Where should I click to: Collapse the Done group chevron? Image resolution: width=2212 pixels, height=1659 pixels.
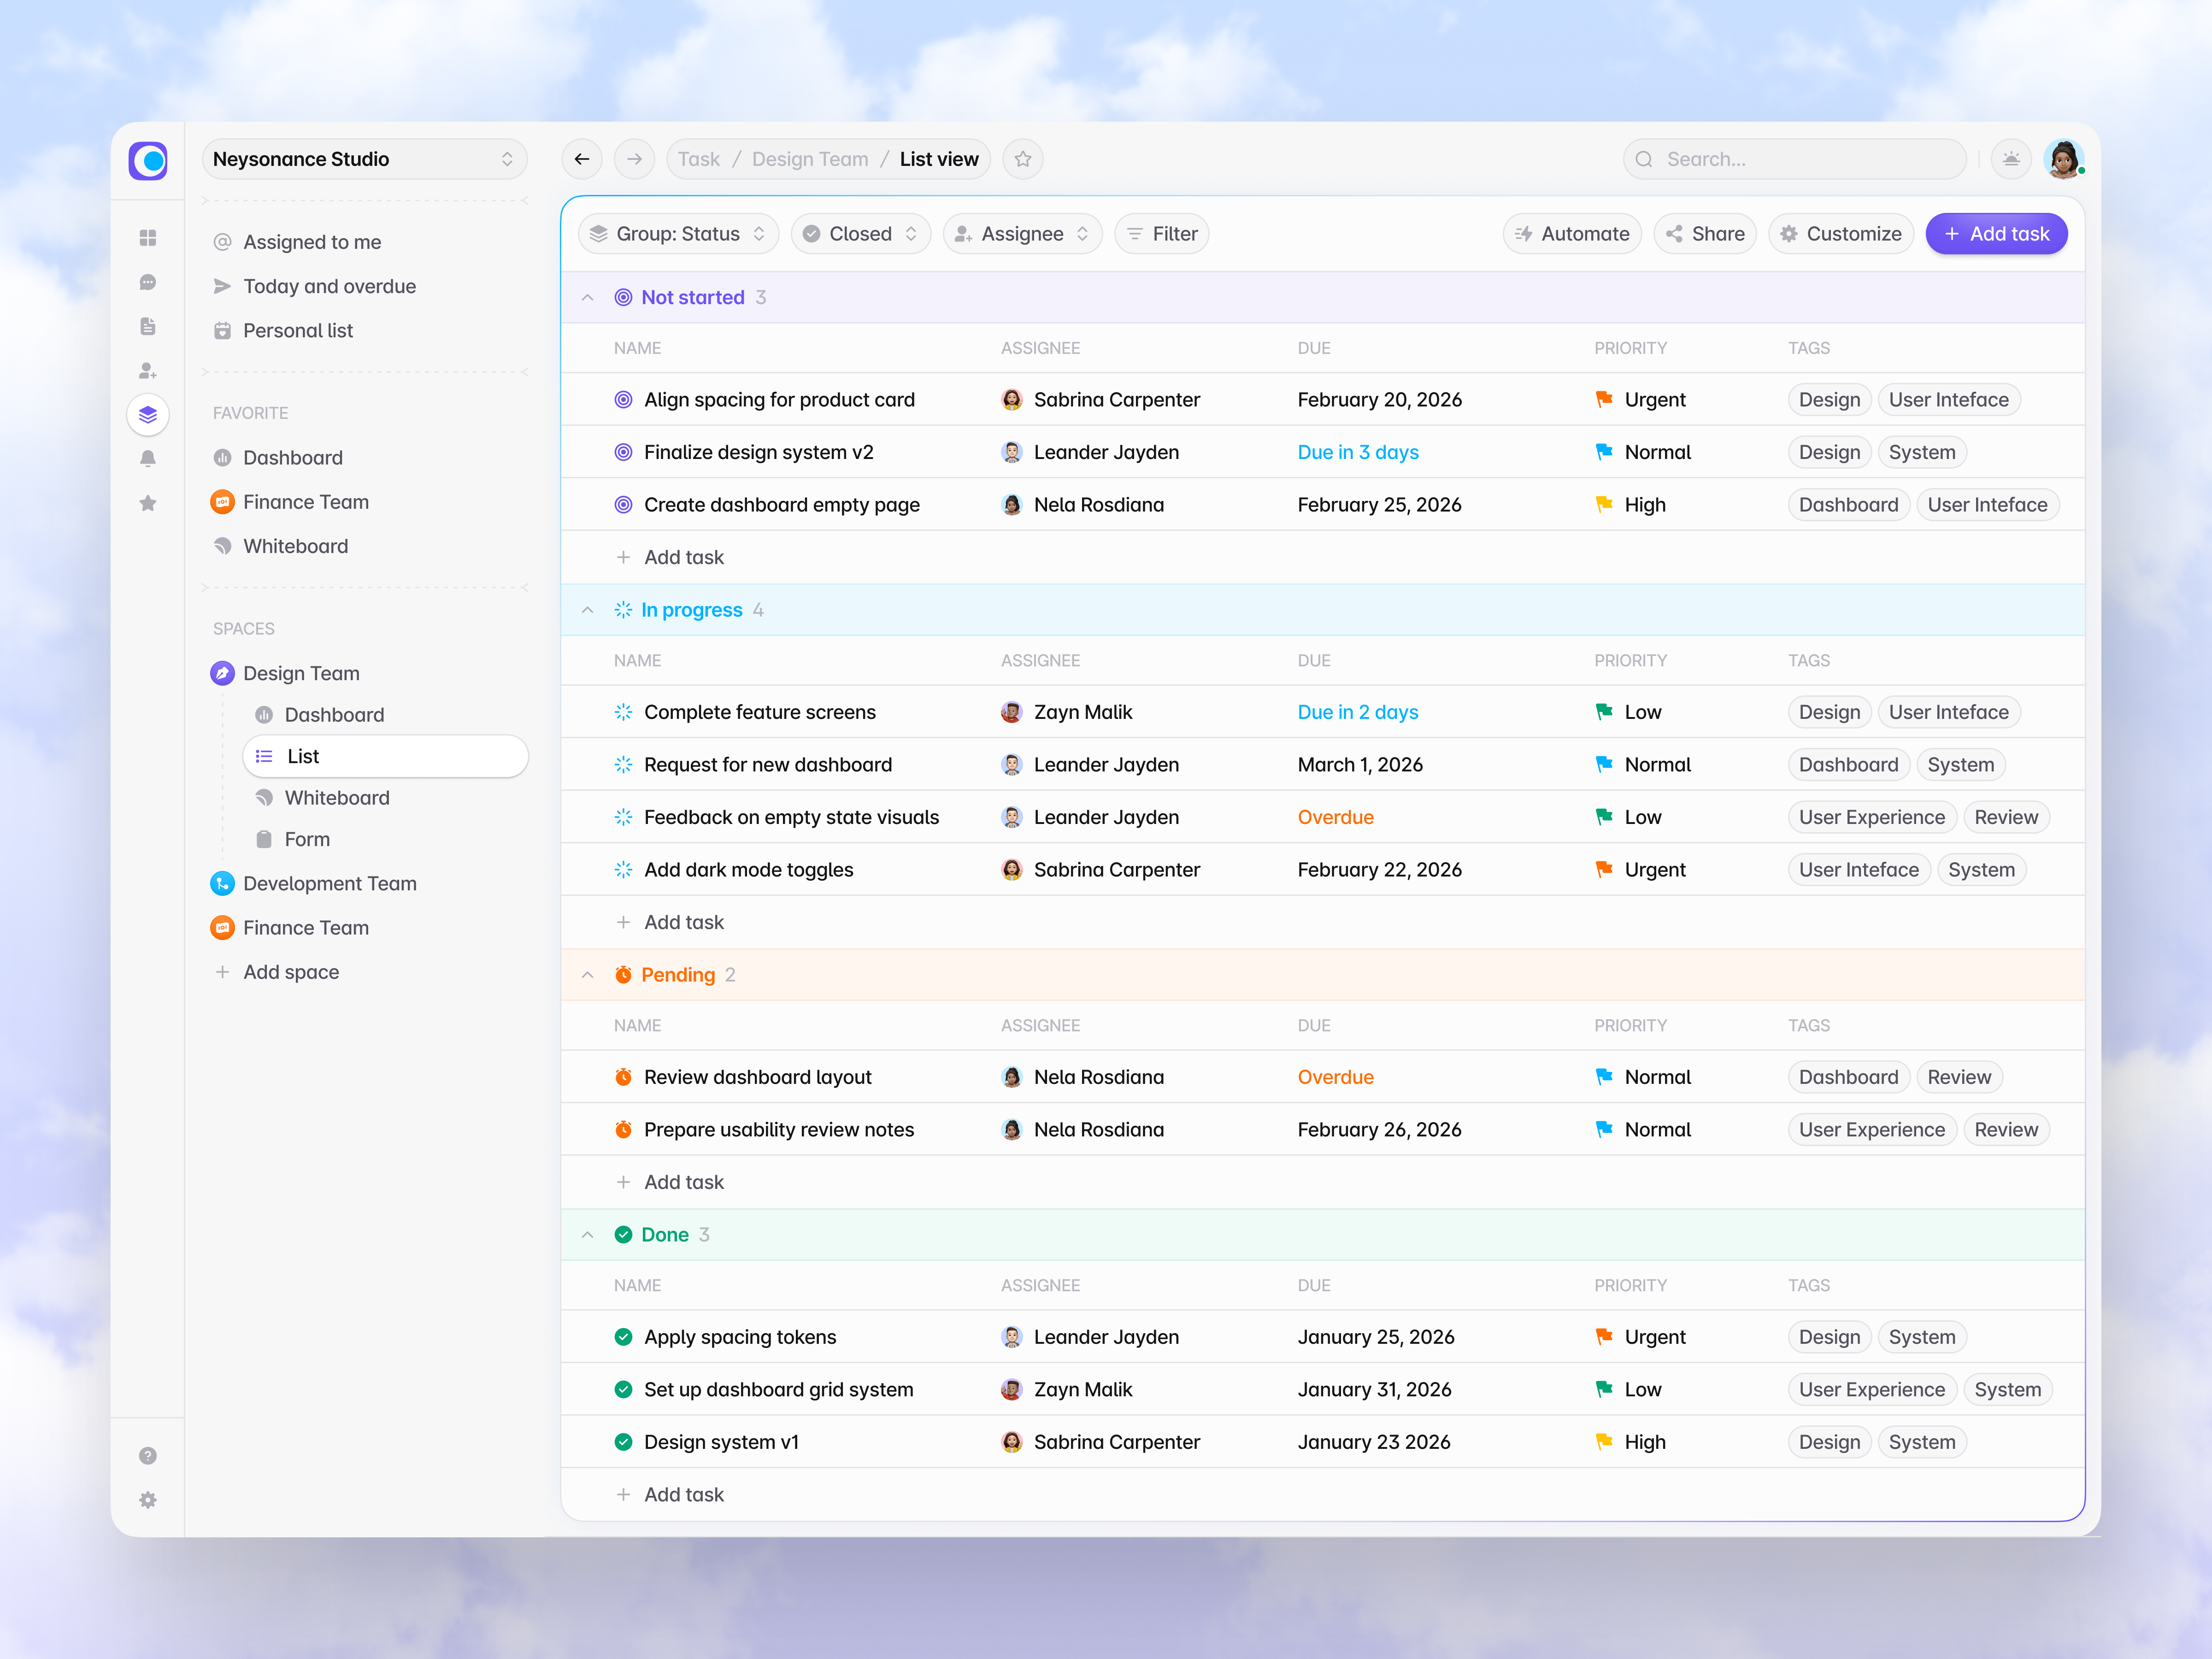(588, 1235)
